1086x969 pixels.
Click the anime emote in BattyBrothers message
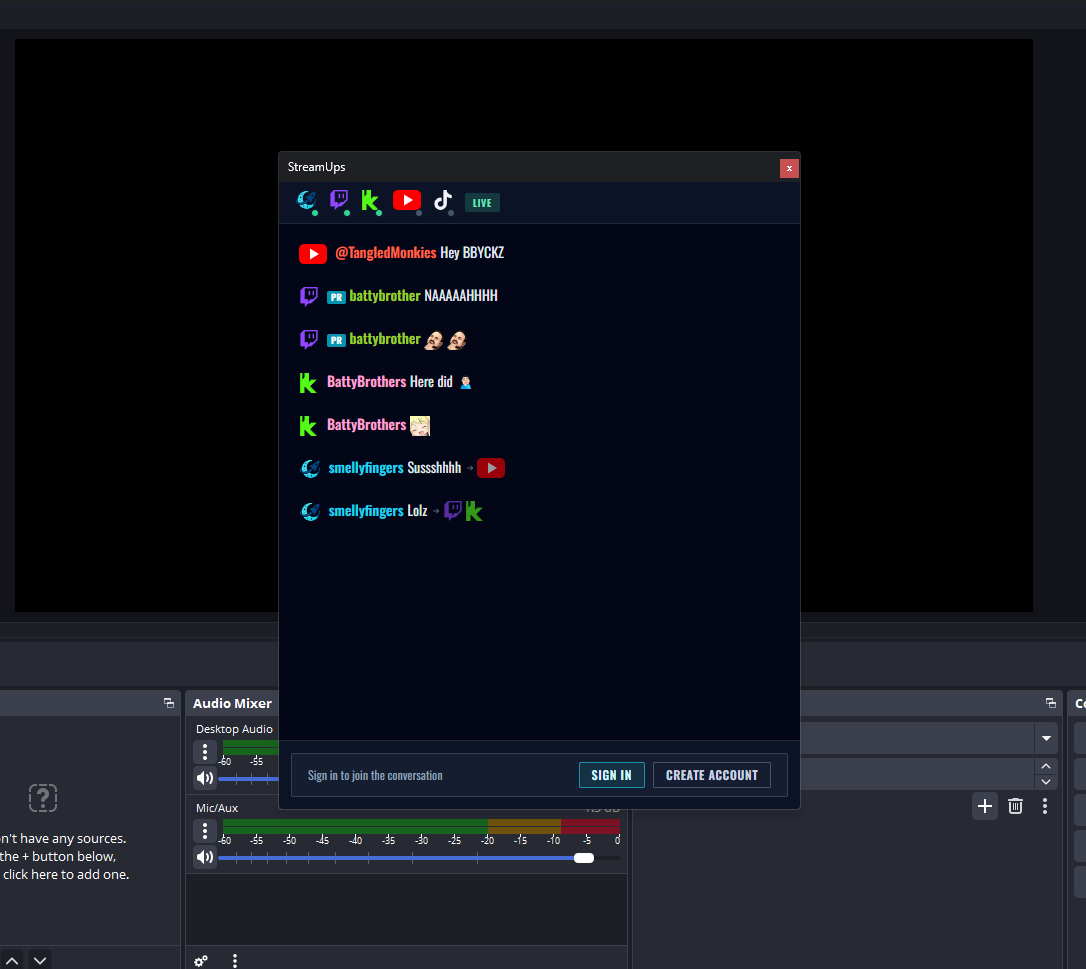coord(420,426)
